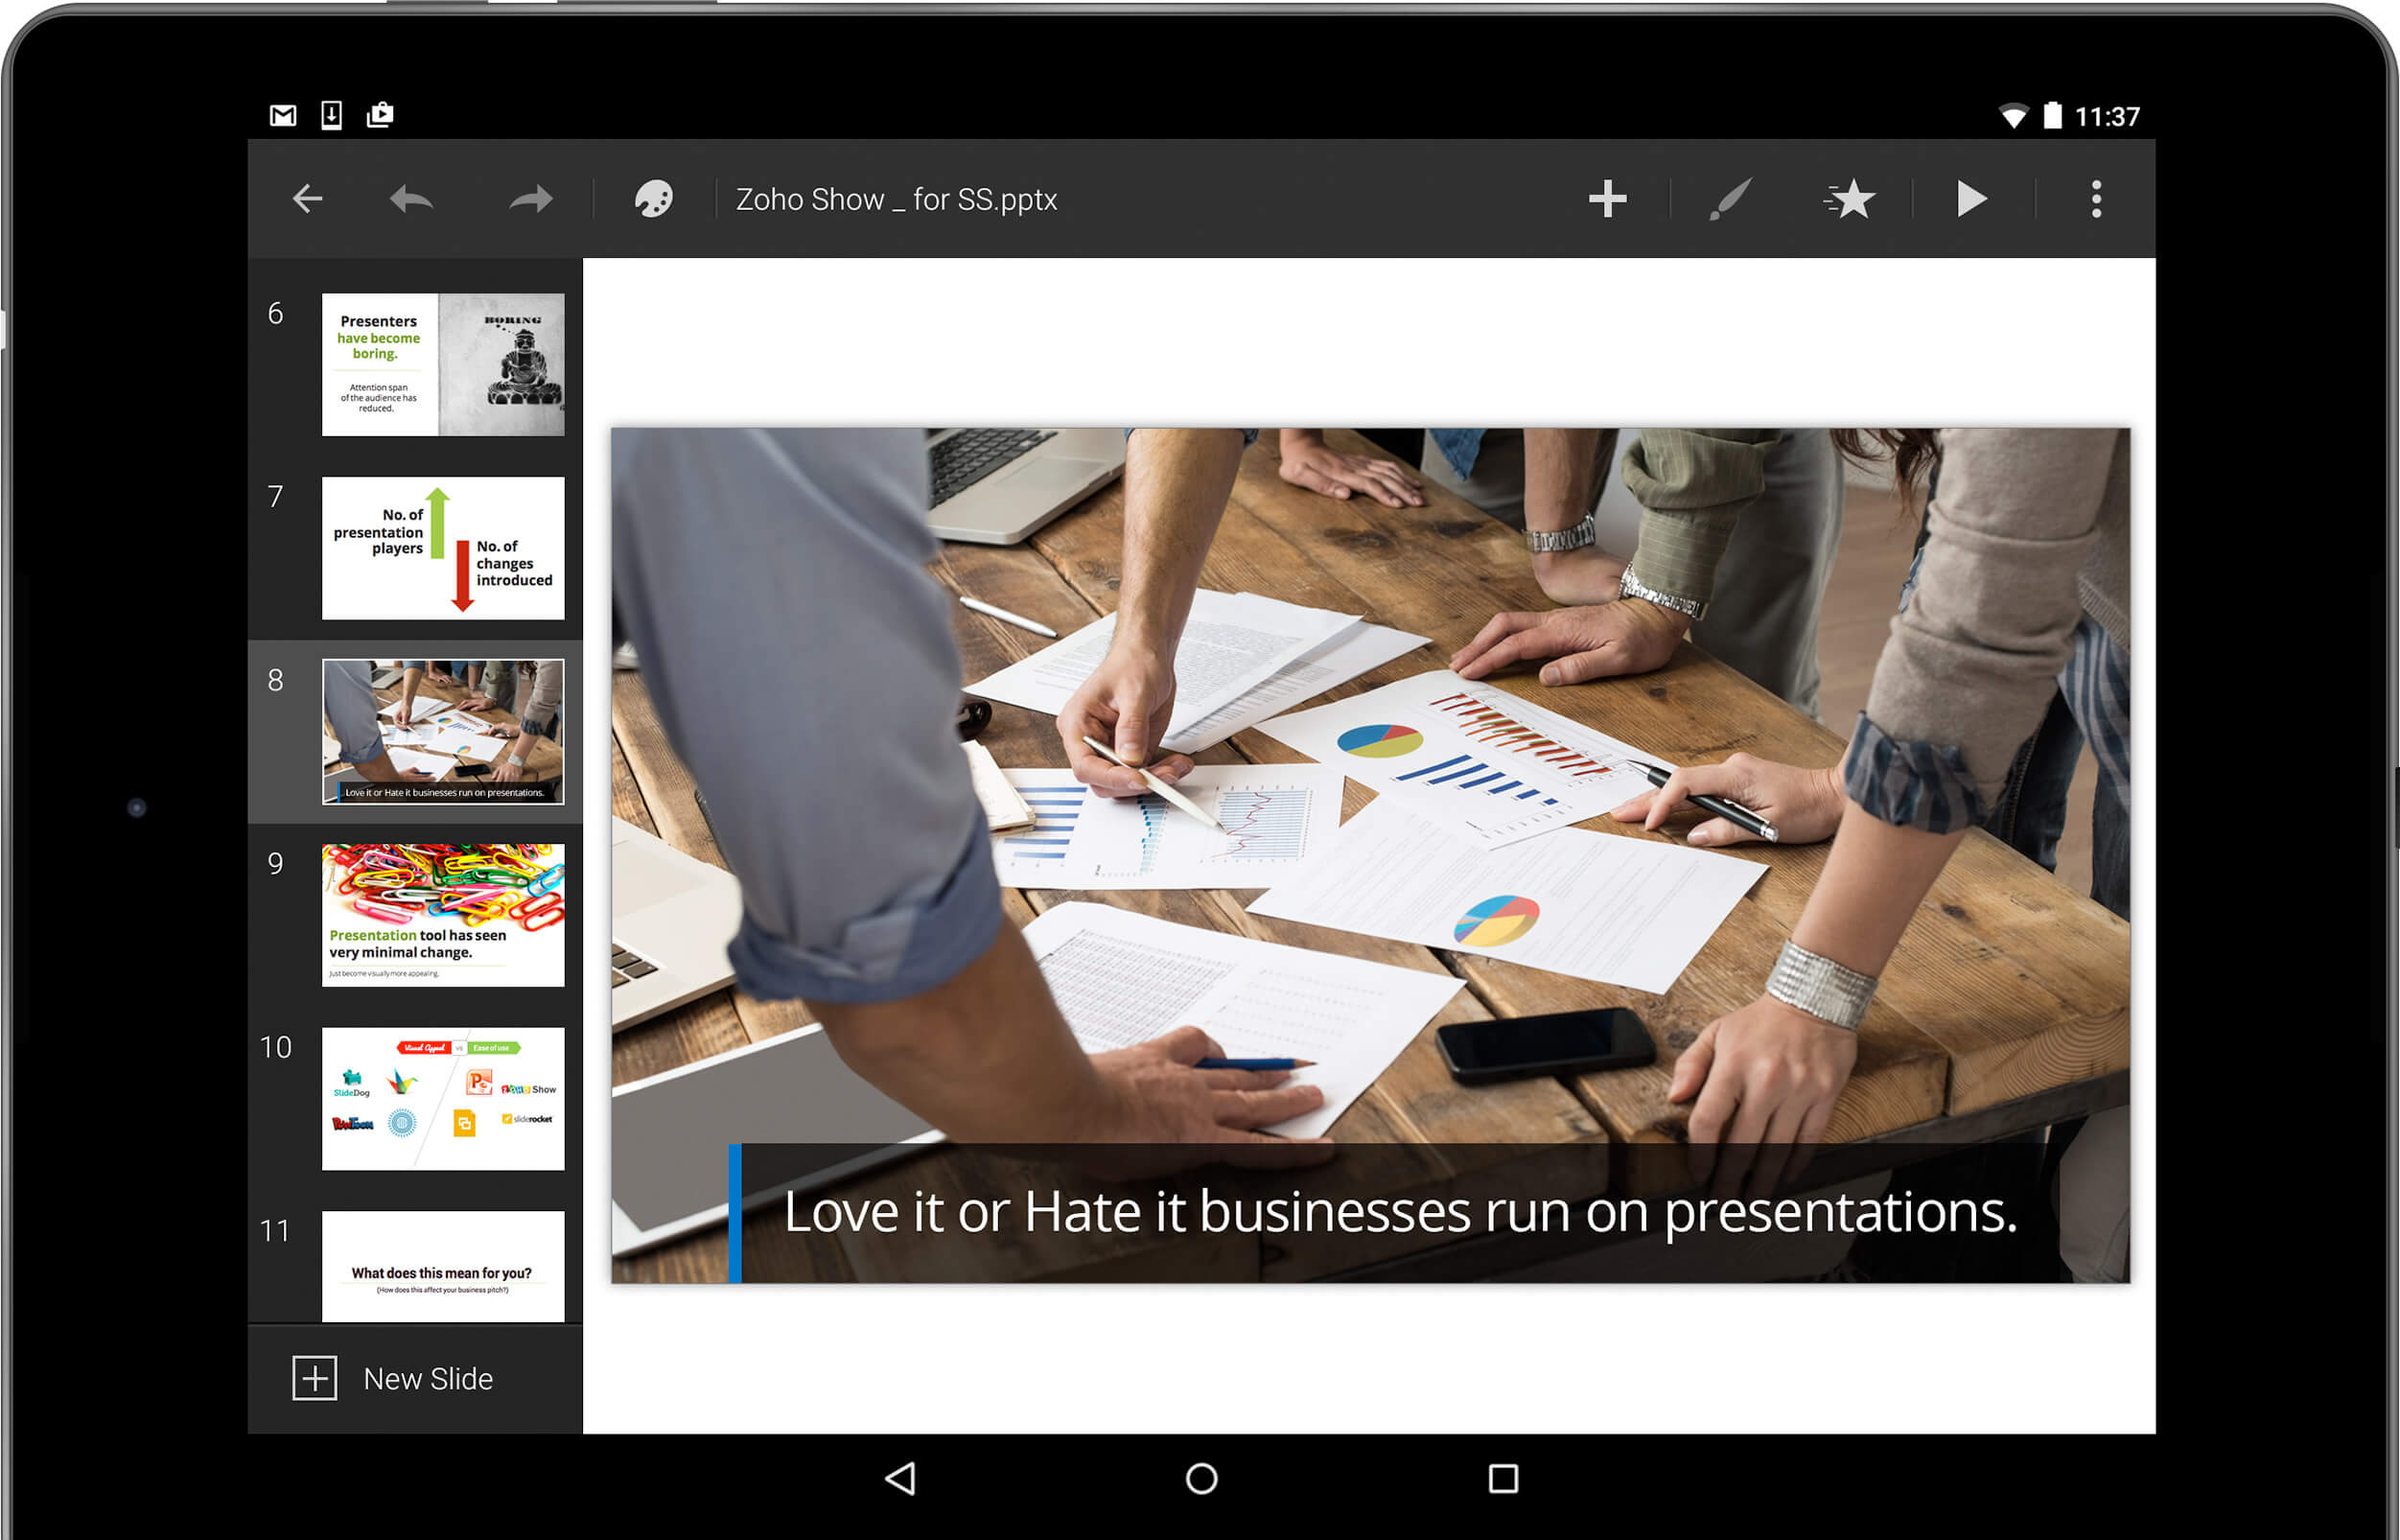The image size is (2400, 1540).
Task: Open the download notification icon
Action: click(331, 115)
